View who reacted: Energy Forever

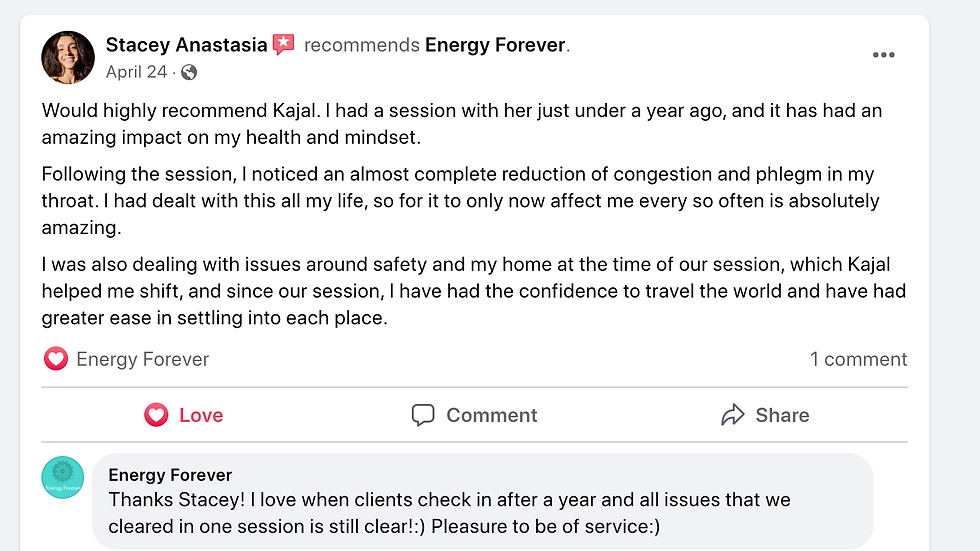click(x=142, y=359)
